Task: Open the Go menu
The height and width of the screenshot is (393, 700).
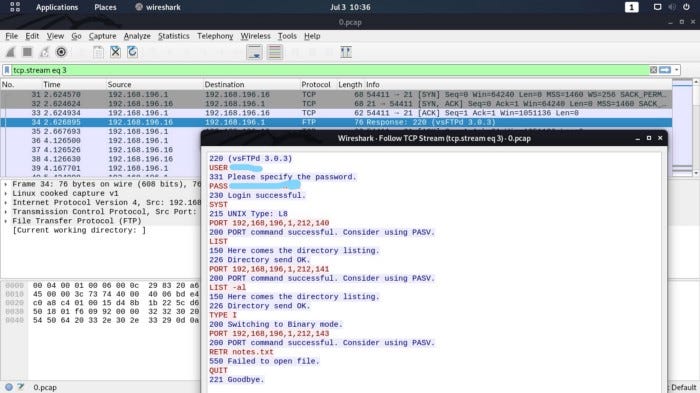Action: (x=76, y=36)
